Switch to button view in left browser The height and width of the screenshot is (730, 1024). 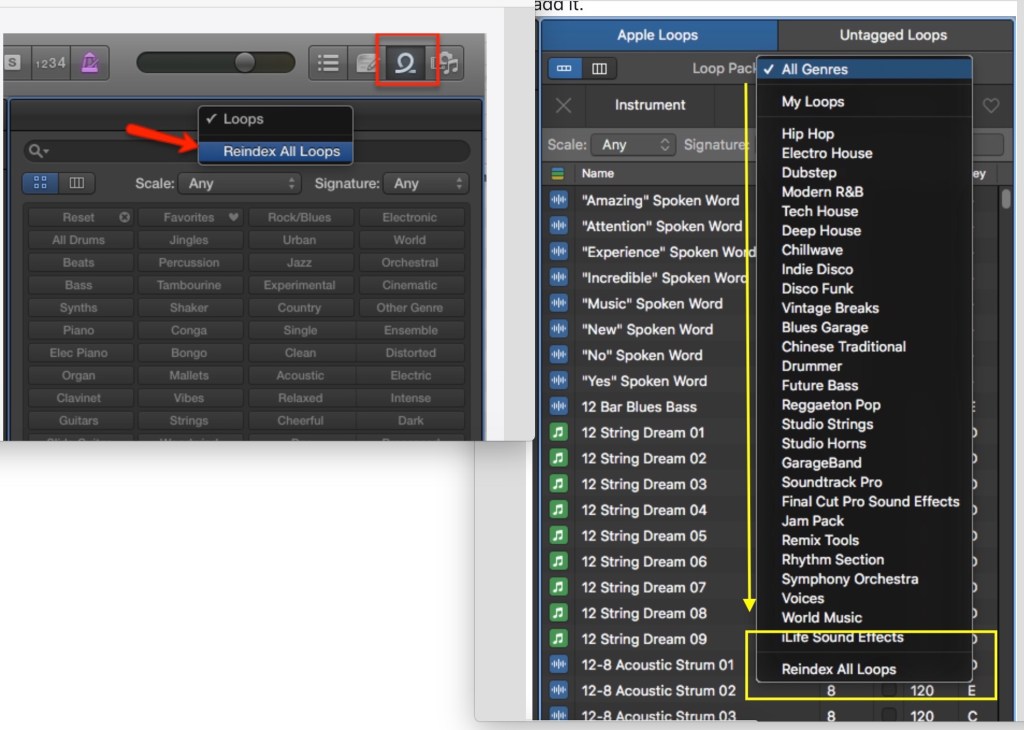pos(40,183)
